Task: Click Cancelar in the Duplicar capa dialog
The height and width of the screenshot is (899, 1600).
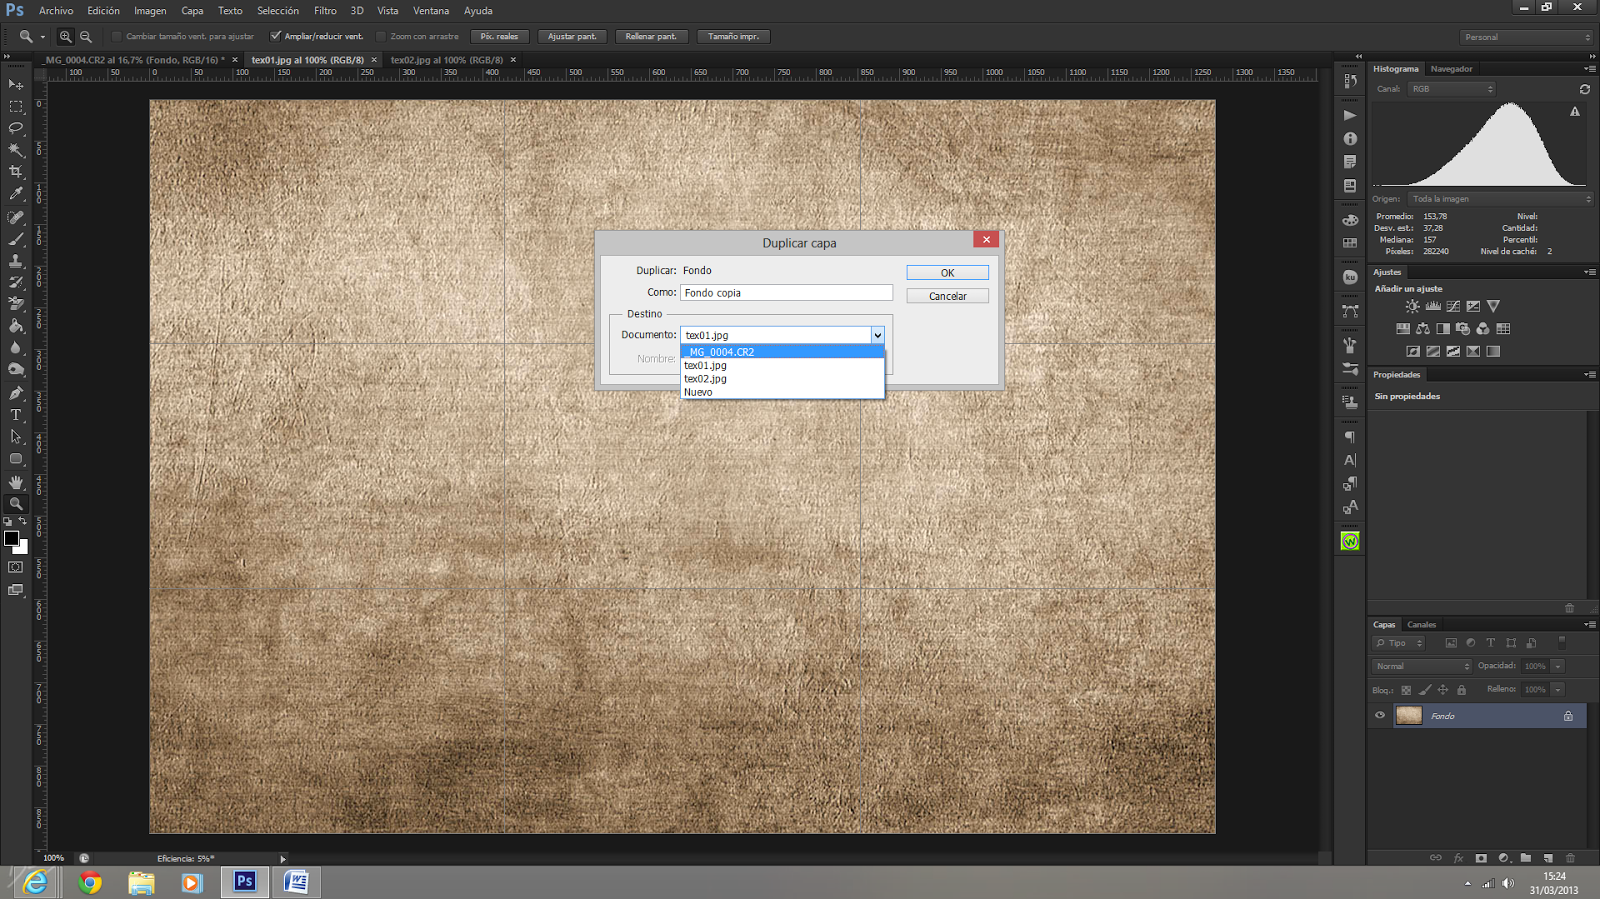Action: click(947, 296)
